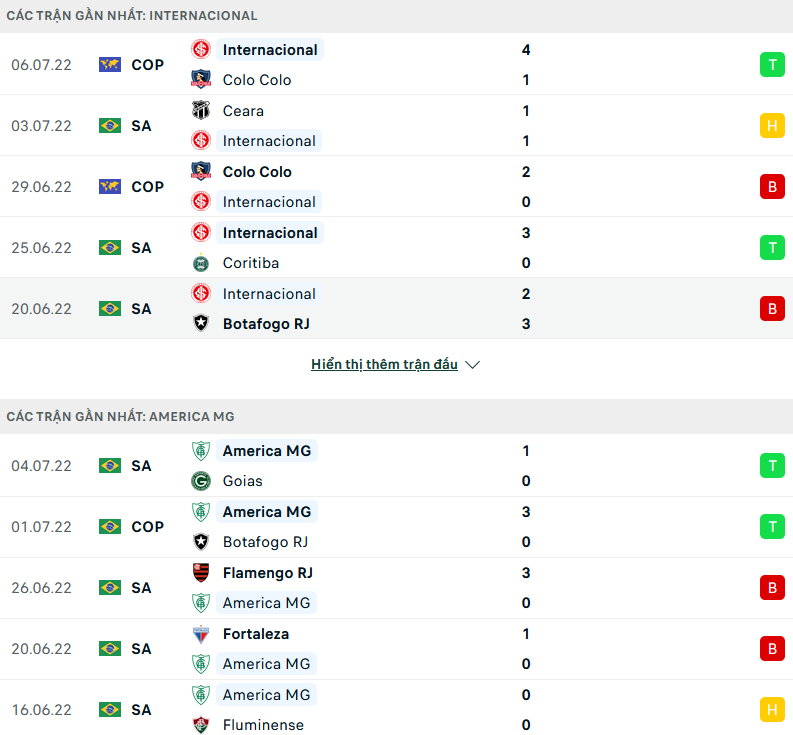Select America MG team name versus Goias
Screen dimensions: 793x735
click(x=267, y=451)
